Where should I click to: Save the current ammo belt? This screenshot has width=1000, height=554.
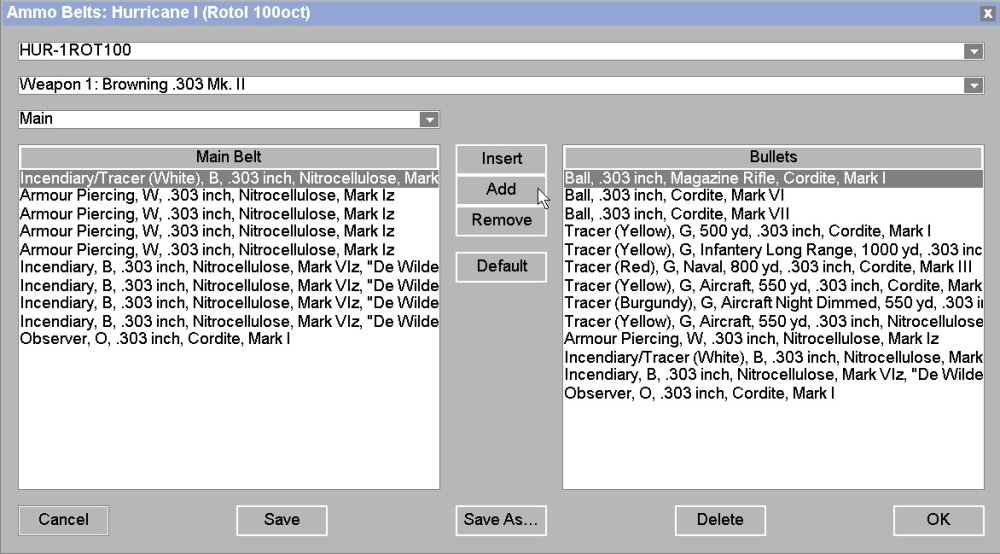282,519
